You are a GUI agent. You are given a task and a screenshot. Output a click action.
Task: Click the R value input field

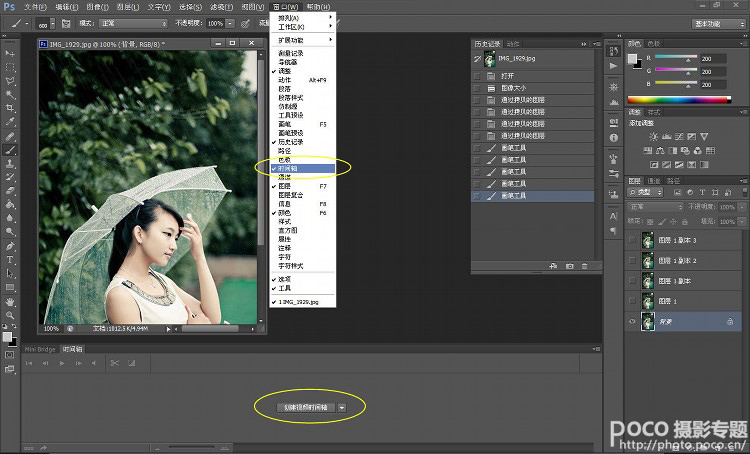tap(713, 58)
